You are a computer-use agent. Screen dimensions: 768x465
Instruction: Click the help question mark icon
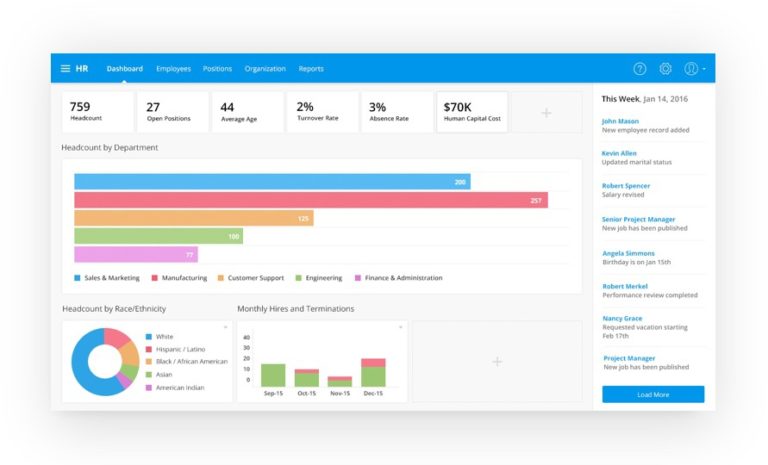tap(640, 69)
